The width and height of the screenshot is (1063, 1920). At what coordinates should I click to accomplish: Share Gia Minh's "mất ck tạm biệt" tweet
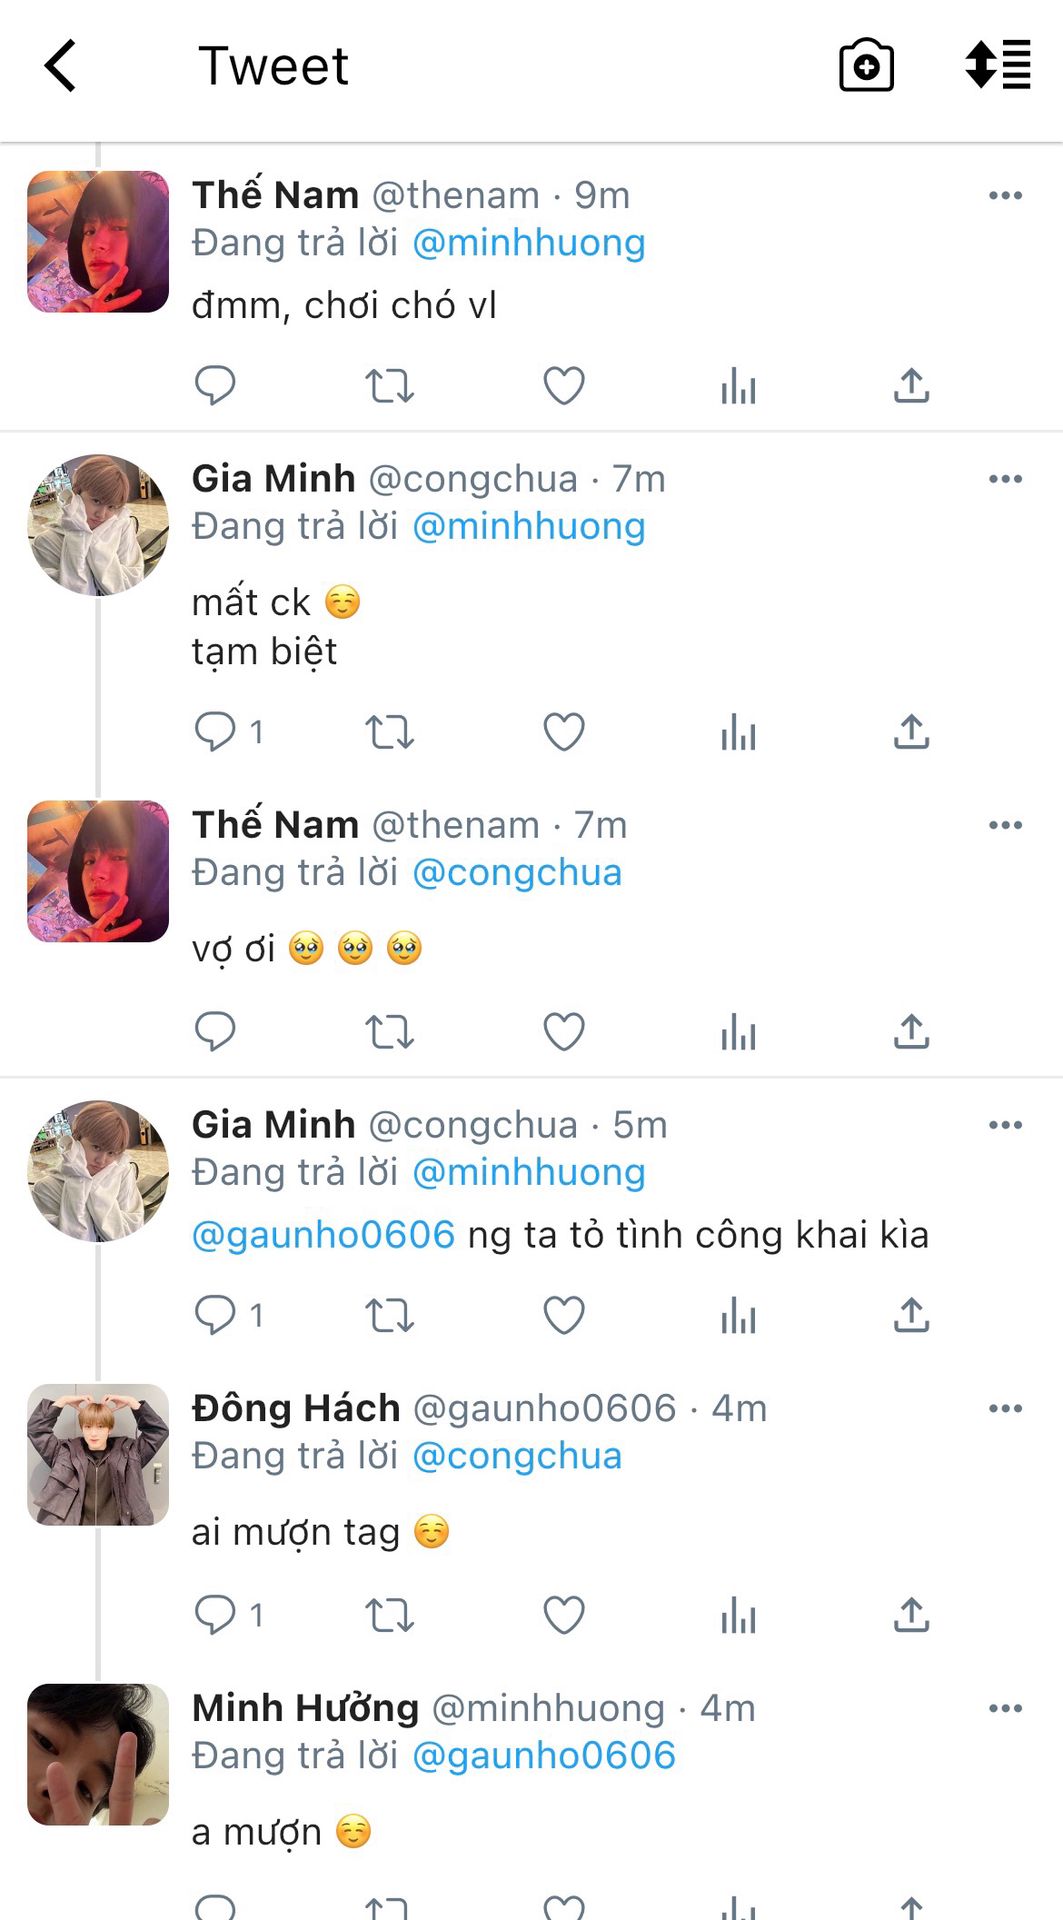[911, 732]
